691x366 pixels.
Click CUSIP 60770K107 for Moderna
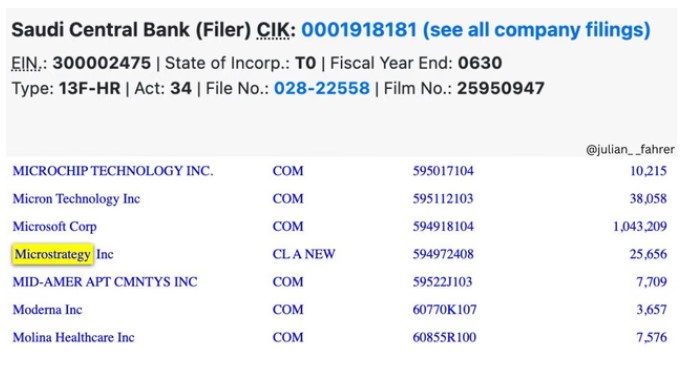(444, 310)
